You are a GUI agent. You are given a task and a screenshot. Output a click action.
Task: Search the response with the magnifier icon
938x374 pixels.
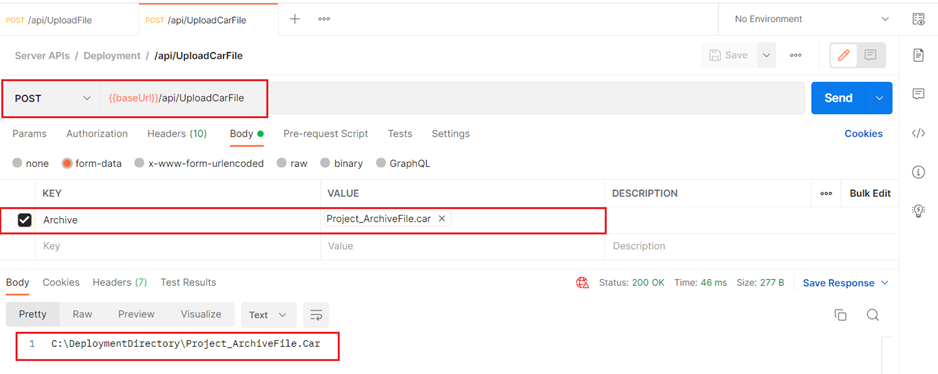click(873, 315)
